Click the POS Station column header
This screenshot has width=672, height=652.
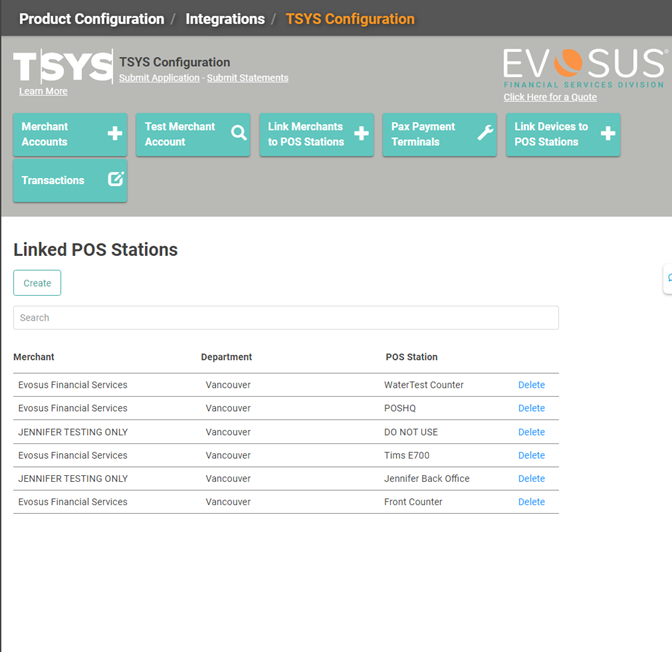tap(411, 357)
